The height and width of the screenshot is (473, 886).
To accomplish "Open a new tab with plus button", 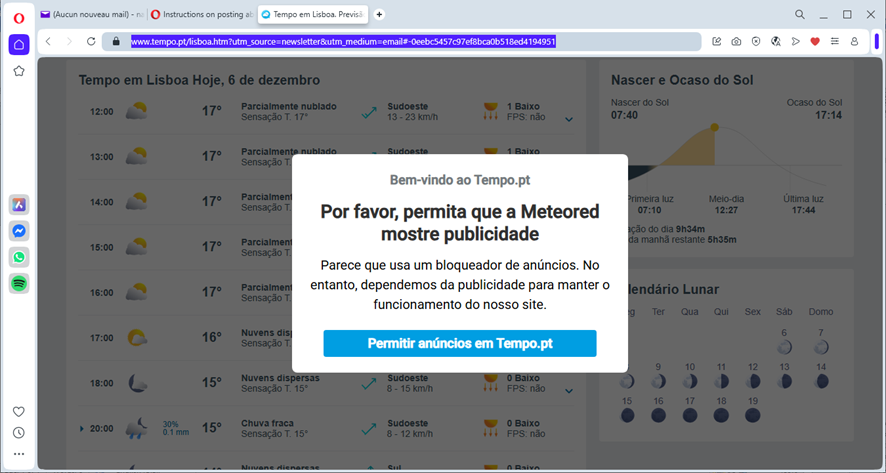I will (x=379, y=15).
